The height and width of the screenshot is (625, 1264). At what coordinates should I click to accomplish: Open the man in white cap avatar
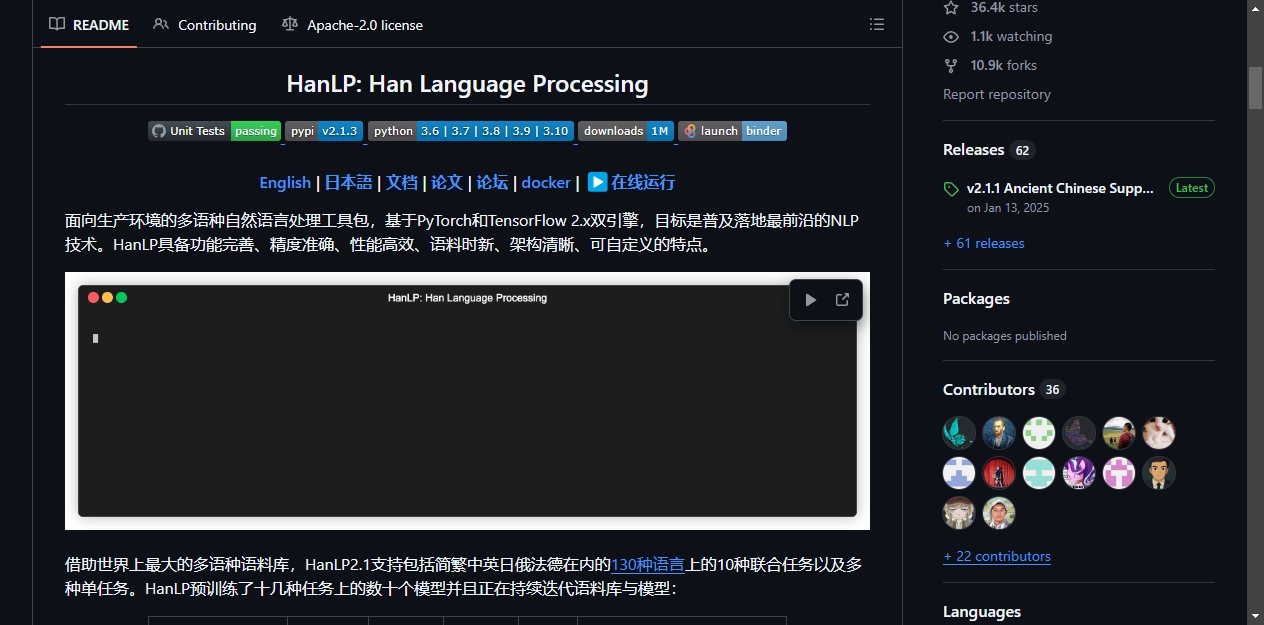[999, 513]
